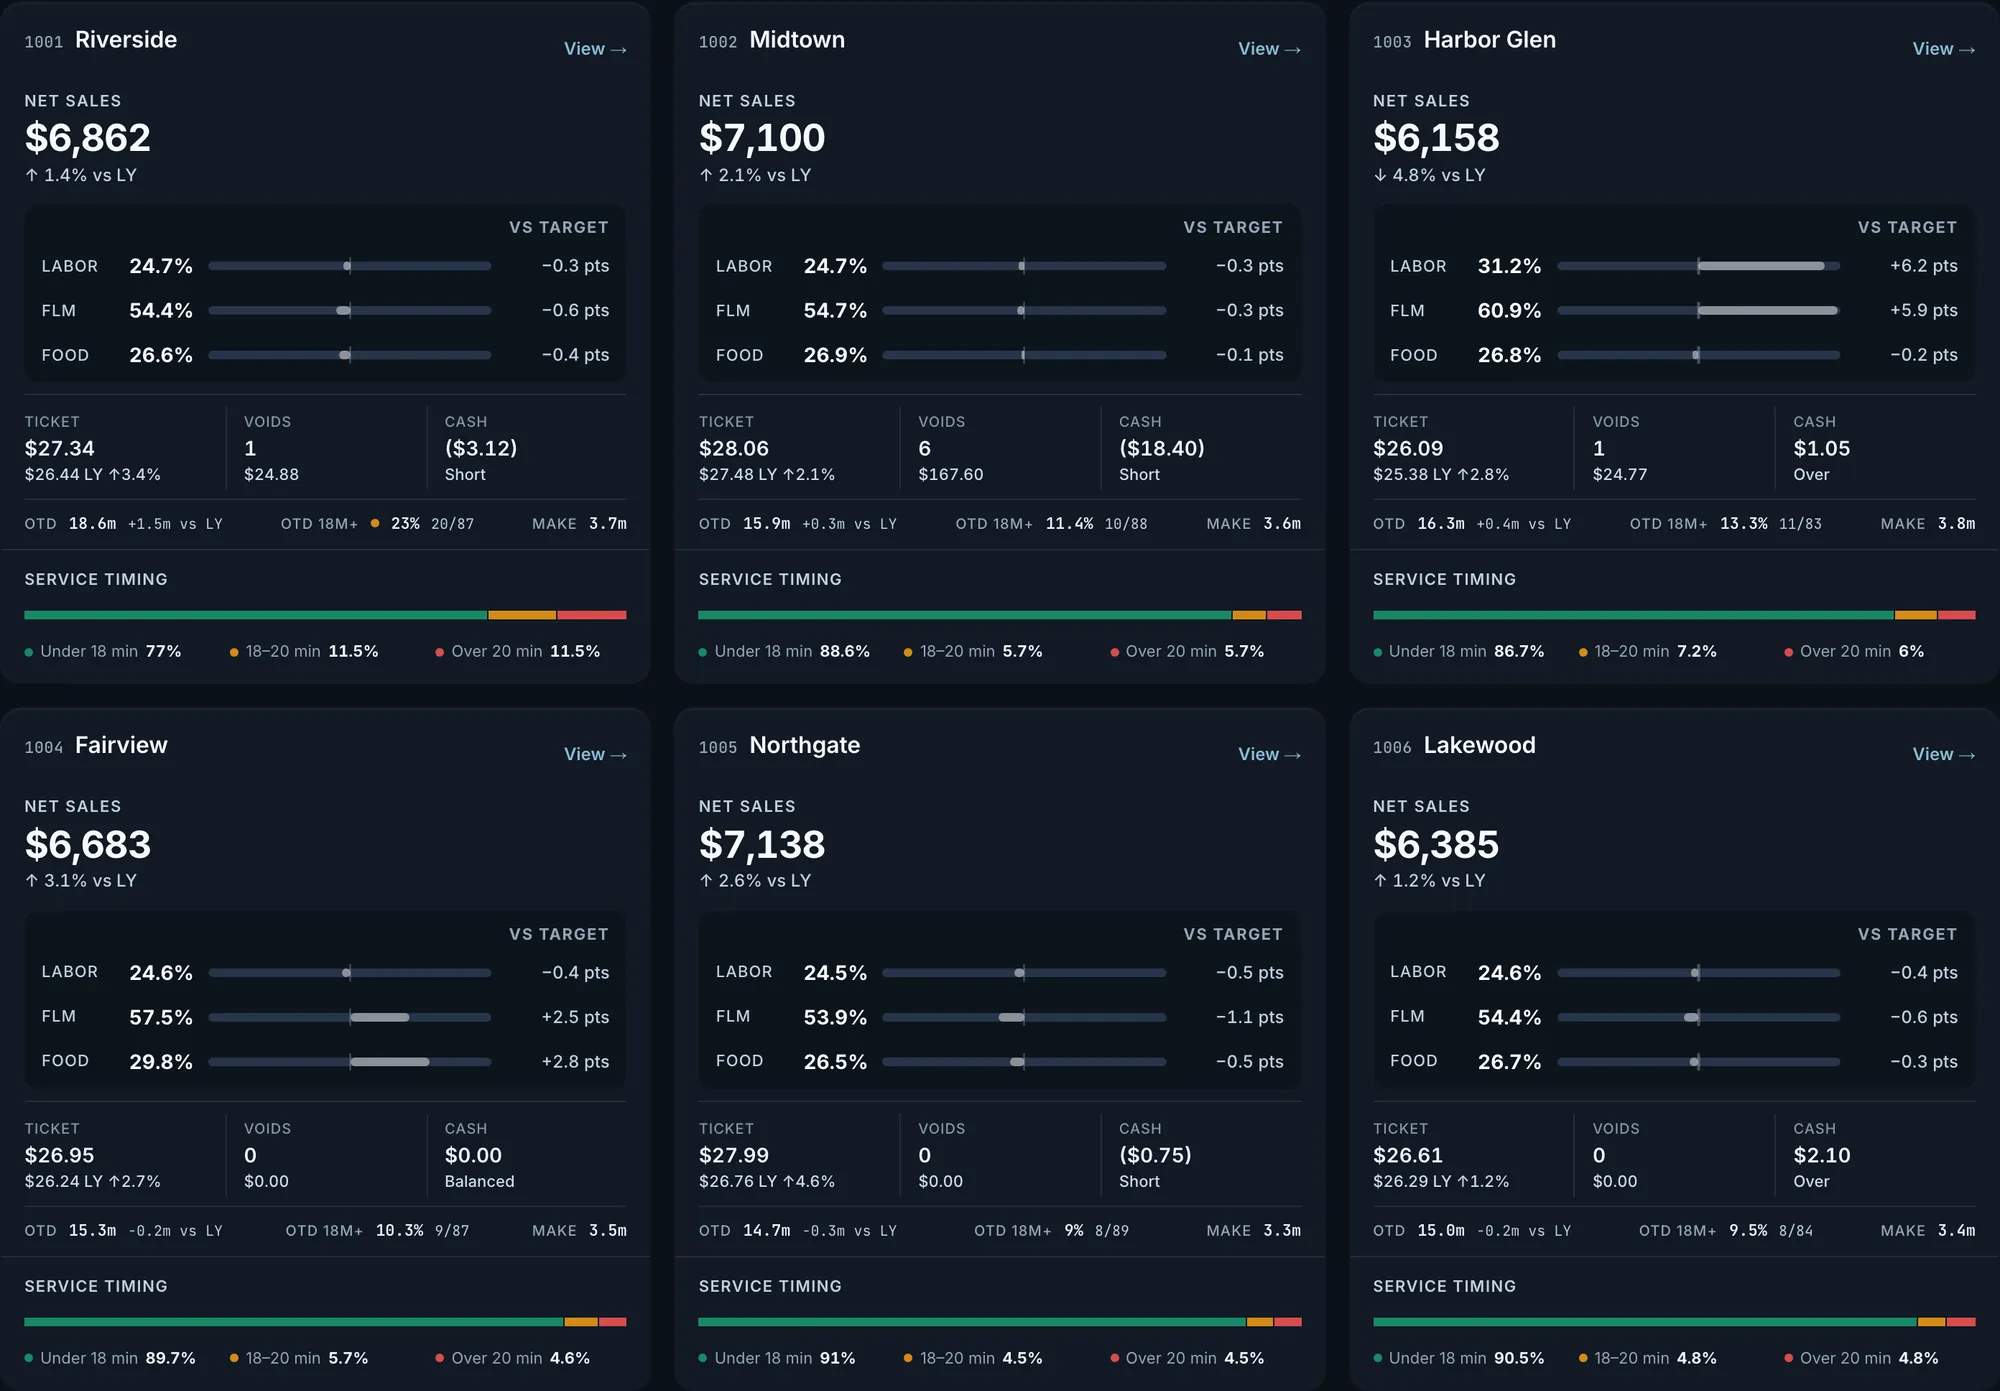Image resolution: width=2000 pixels, height=1391 pixels.
Task: Click Fairview food 29.8% value
Action: pyautogui.click(x=161, y=1062)
